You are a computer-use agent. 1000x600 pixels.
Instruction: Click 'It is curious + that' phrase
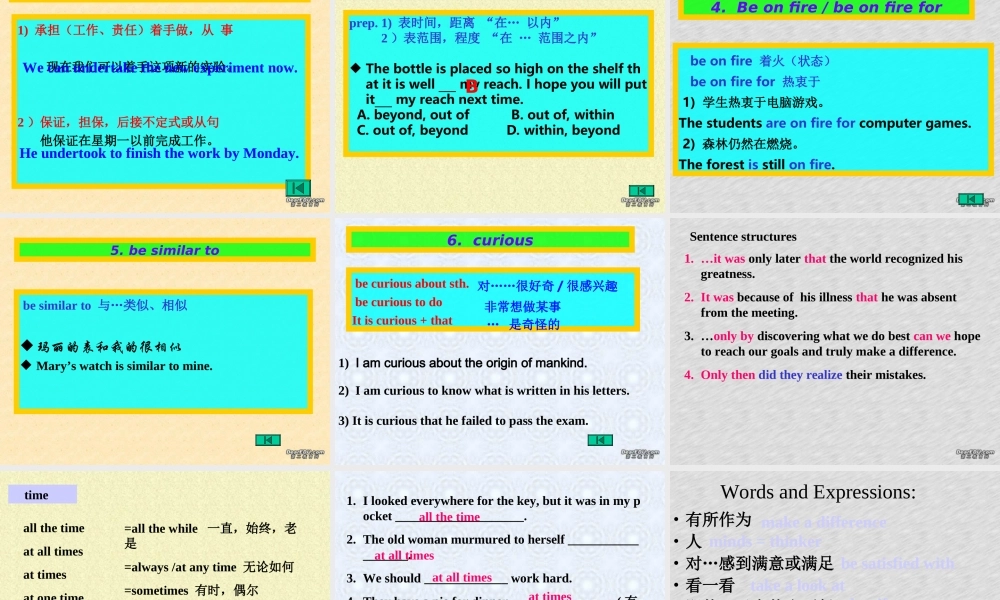pos(402,321)
